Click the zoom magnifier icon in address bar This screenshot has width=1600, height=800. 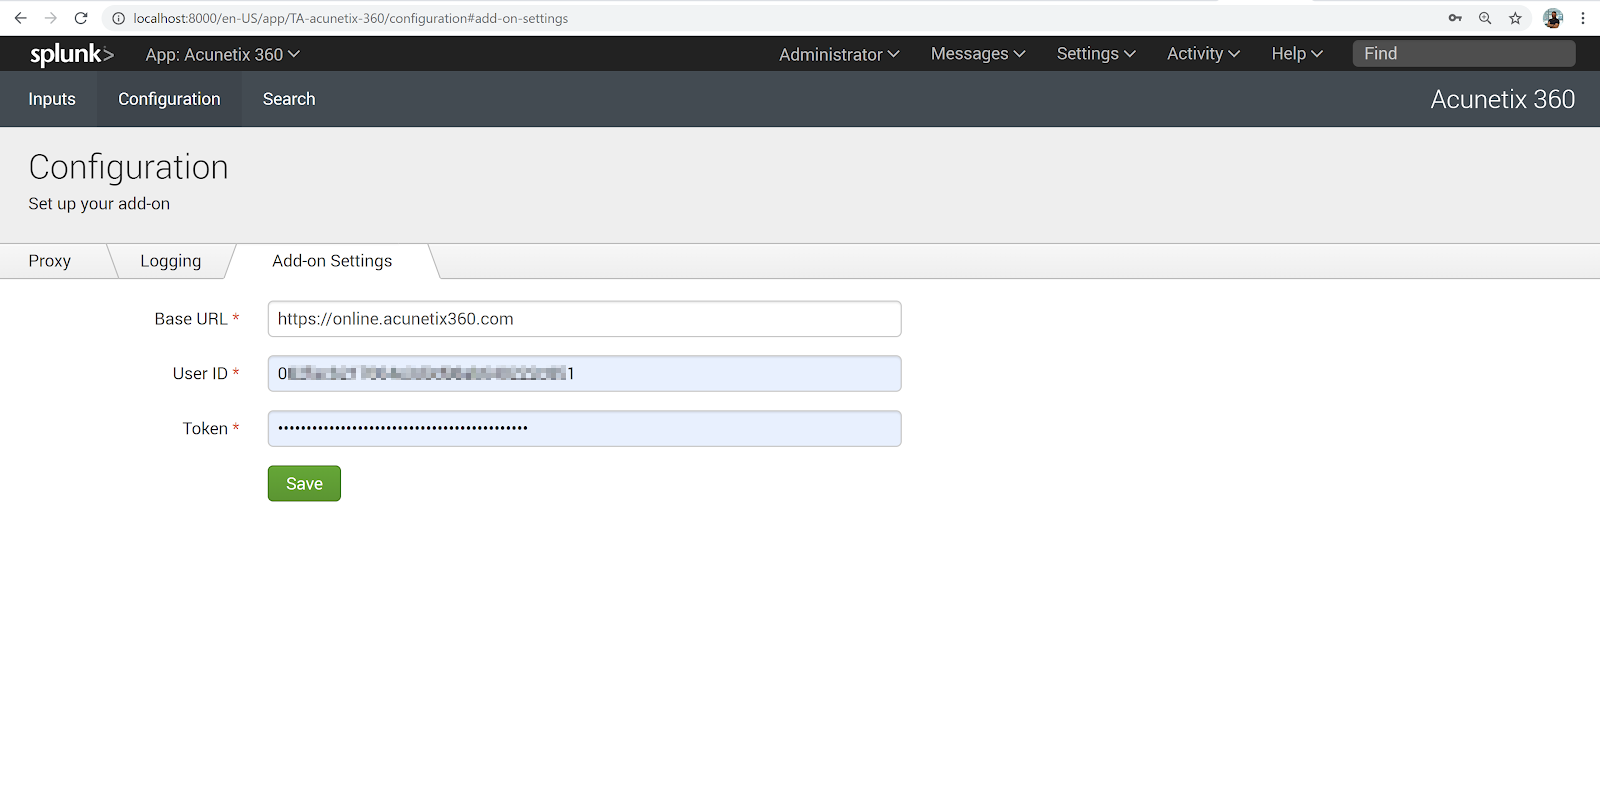[x=1485, y=18]
